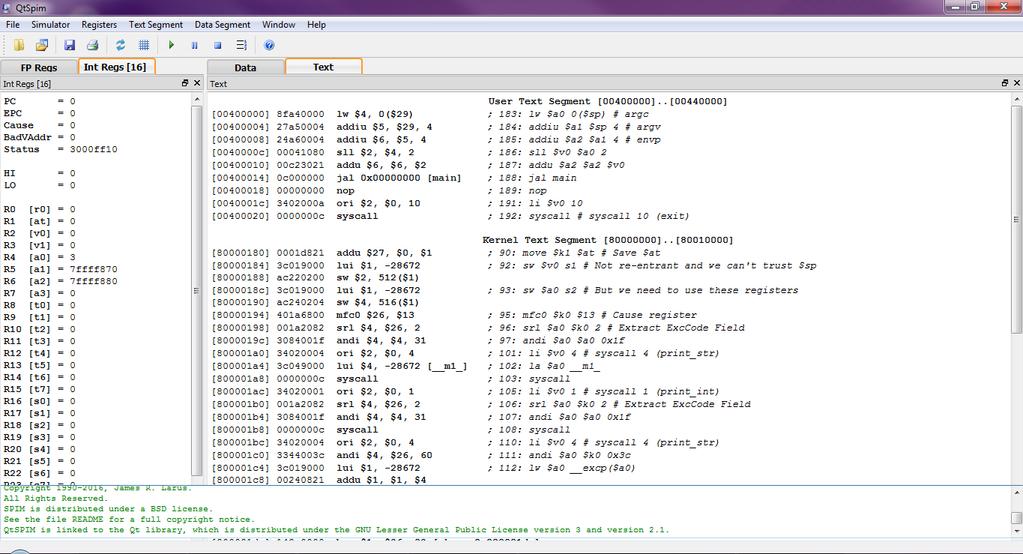Click the Int Regs vertical scrollbar thumb
The image size is (1023, 554).
197,290
